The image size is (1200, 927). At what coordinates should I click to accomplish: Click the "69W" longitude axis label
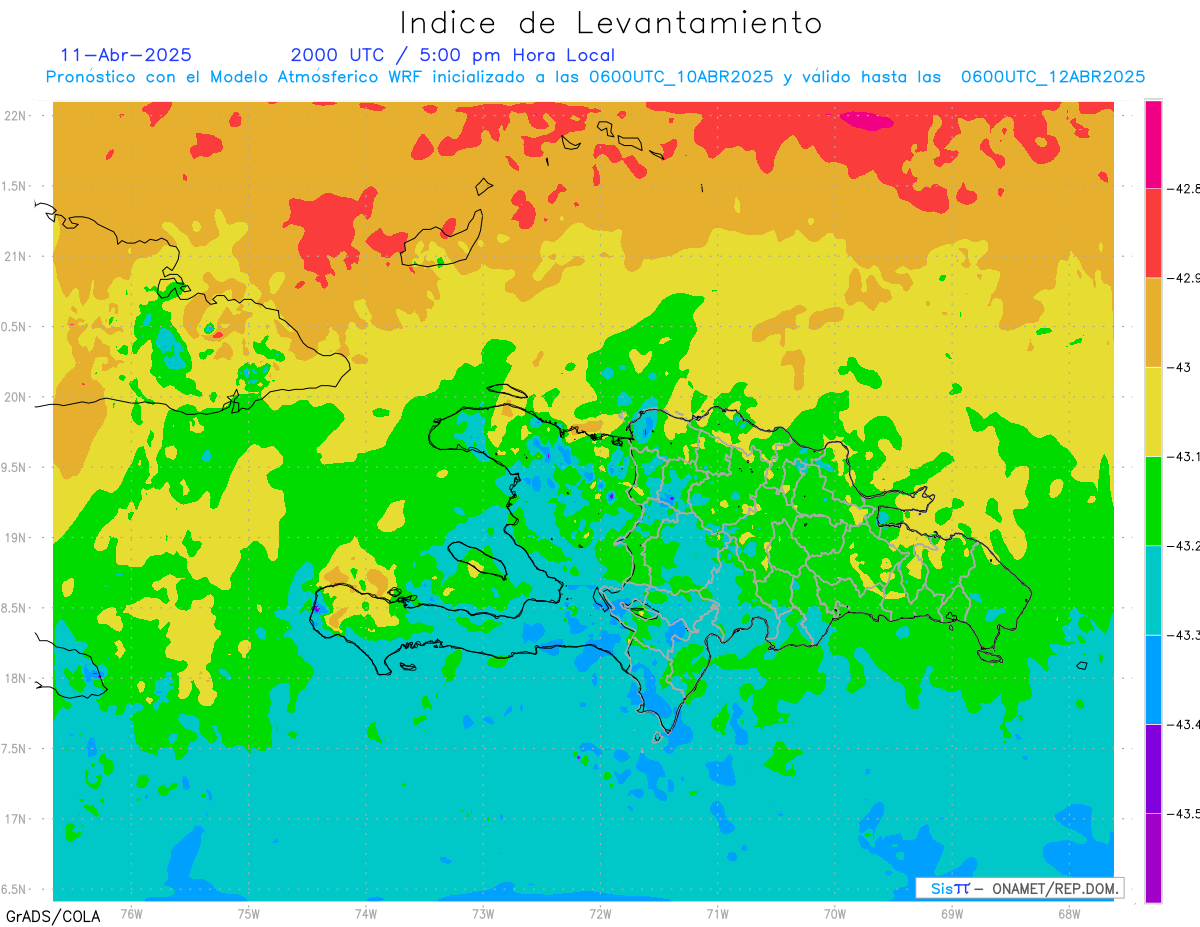point(952,913)
